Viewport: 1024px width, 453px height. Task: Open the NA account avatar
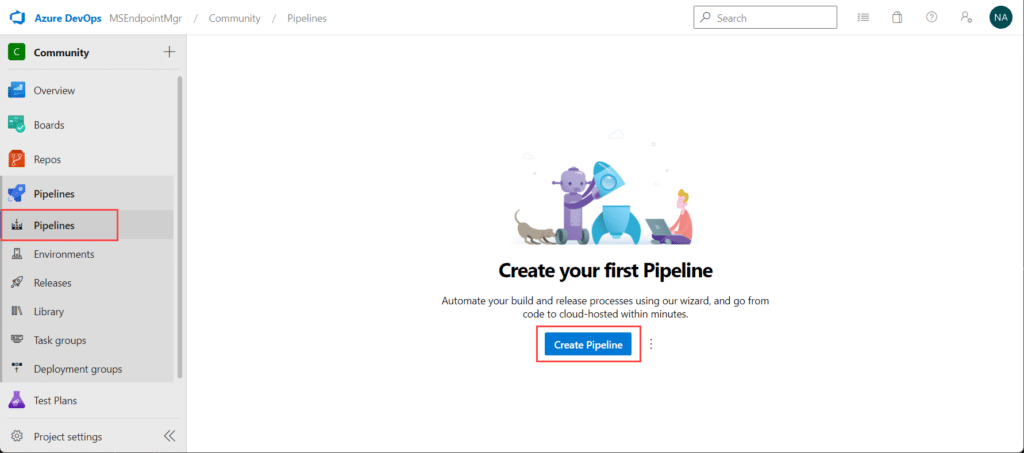(1000, 18)
